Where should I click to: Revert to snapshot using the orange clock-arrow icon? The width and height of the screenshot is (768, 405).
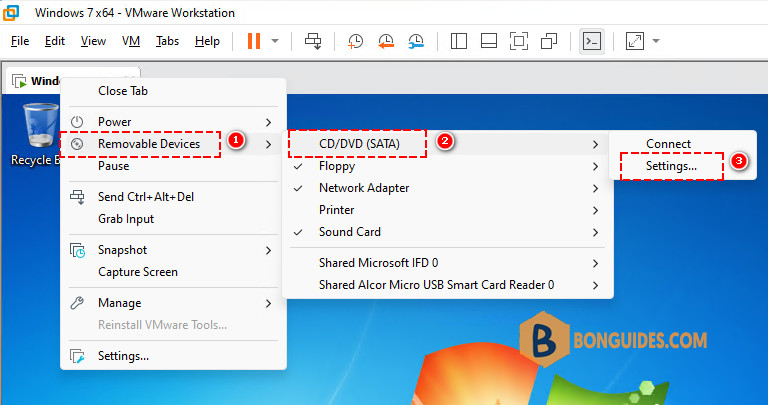386,41
